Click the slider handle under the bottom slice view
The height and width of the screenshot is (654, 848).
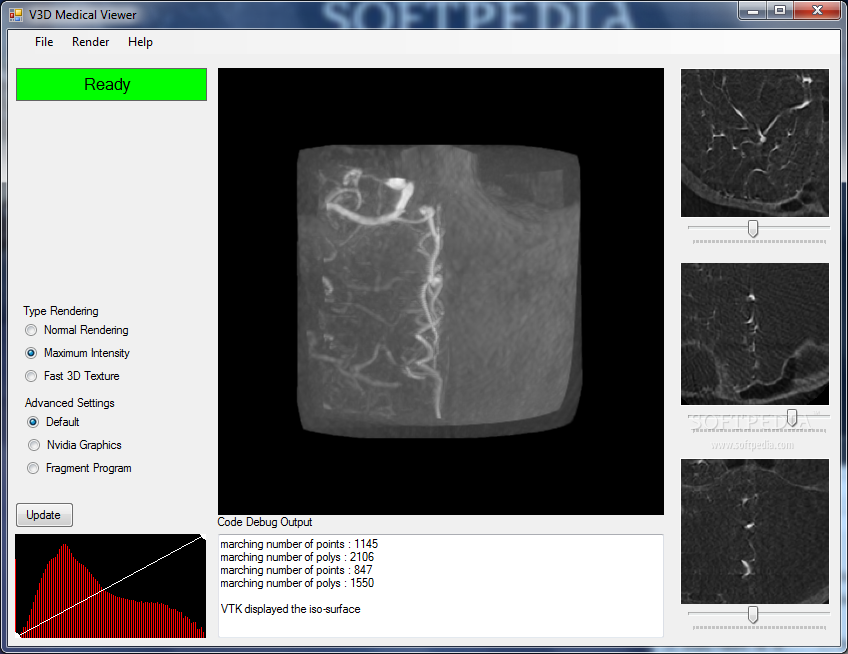752,615
